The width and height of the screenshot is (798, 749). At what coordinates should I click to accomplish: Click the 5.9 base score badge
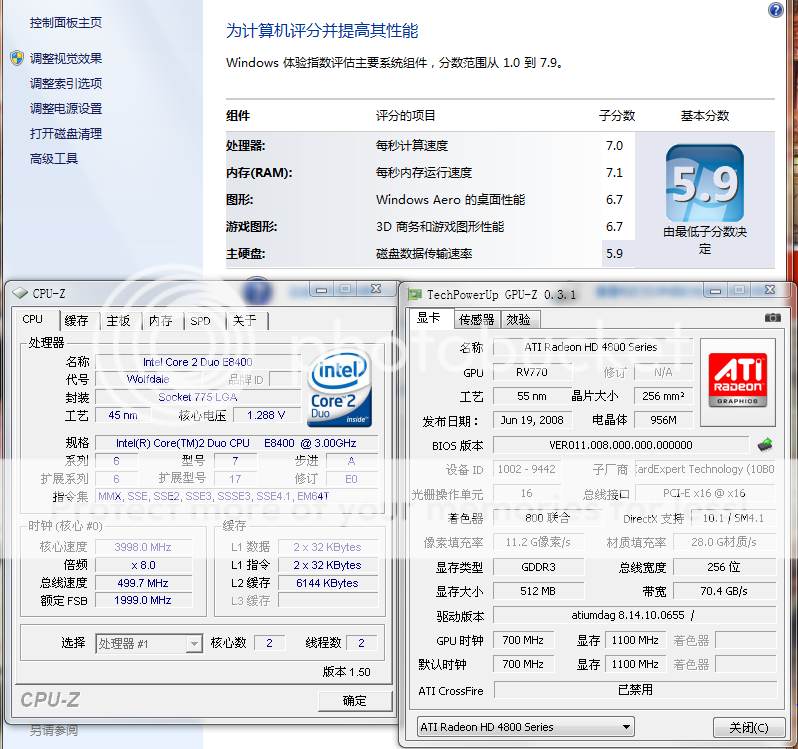click(x=705, y=183)
